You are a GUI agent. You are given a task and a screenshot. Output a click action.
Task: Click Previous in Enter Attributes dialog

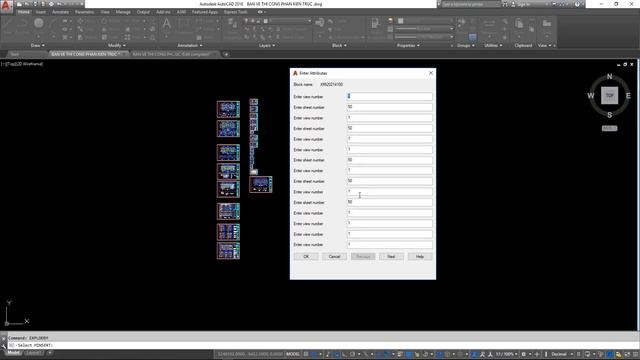pyautogui.click(x=363, y=257)
